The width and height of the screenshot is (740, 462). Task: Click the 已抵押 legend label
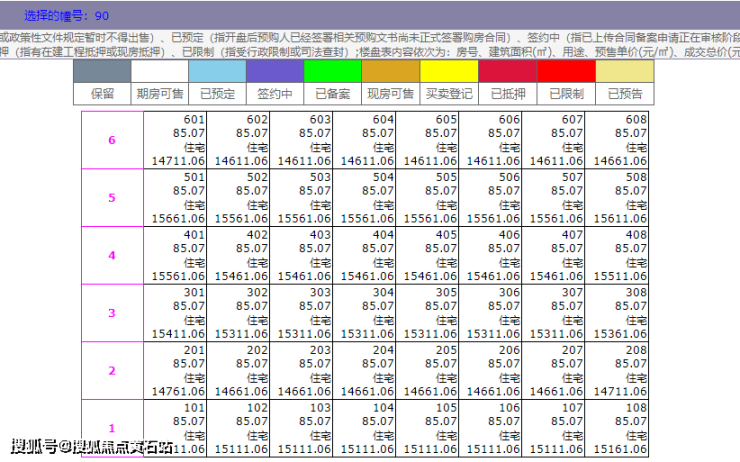507,94
